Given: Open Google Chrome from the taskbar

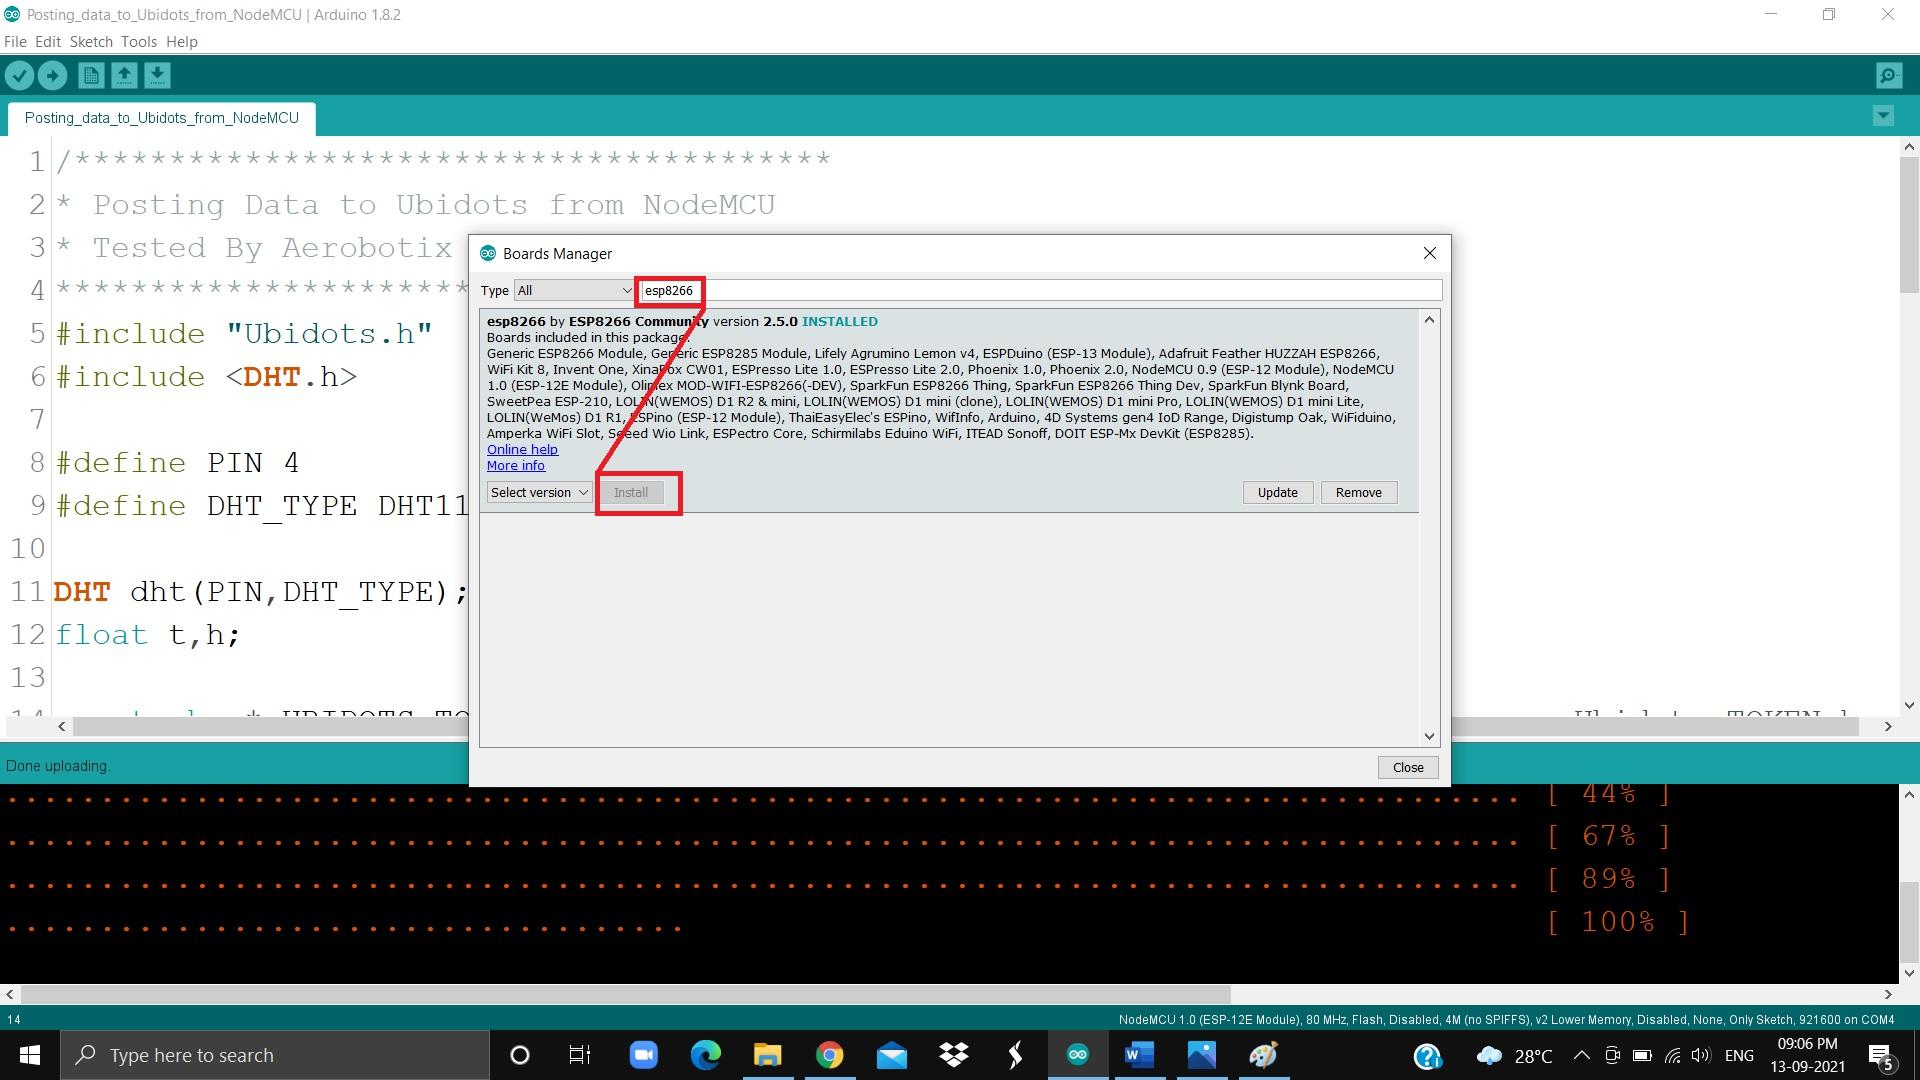Looking at the screenshot, I should [x=829, y=1055].
